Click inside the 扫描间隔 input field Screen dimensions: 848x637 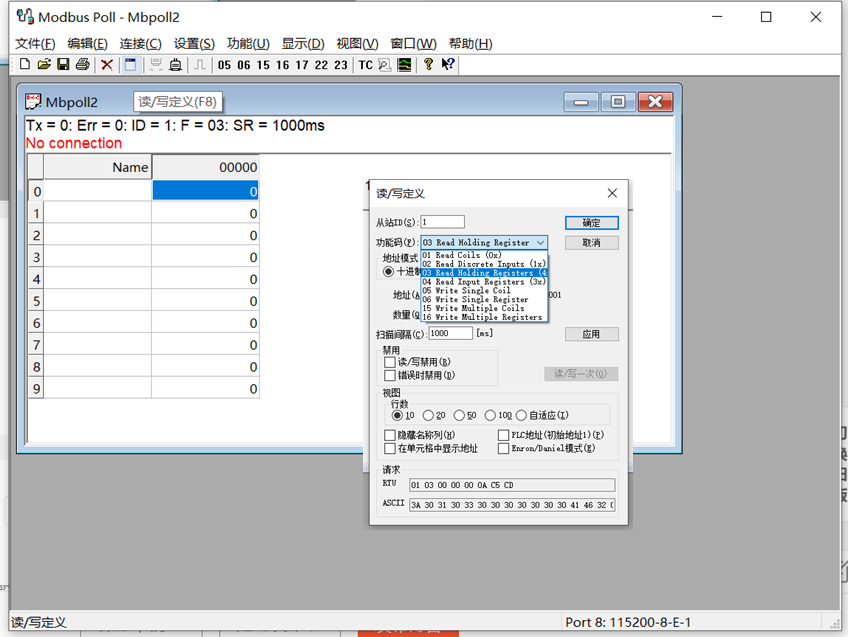tap(450, 333)
